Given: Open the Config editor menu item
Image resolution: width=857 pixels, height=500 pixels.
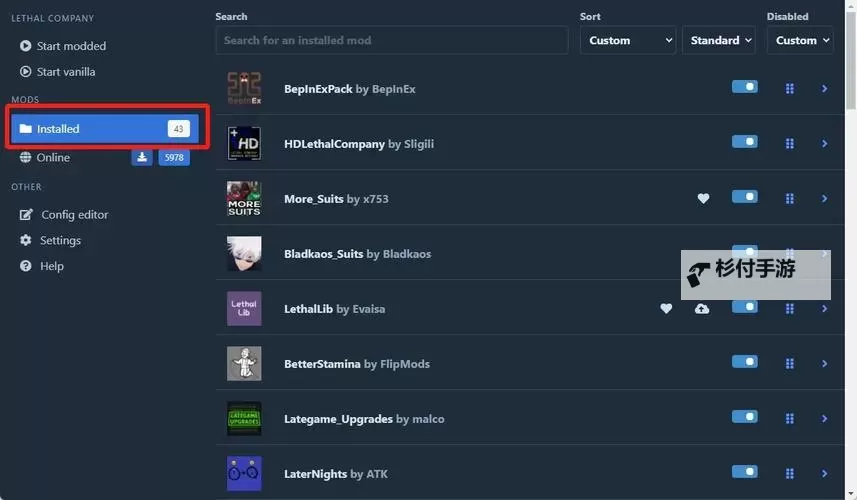Looking at the screenshot, I should (x=74, y=214).
